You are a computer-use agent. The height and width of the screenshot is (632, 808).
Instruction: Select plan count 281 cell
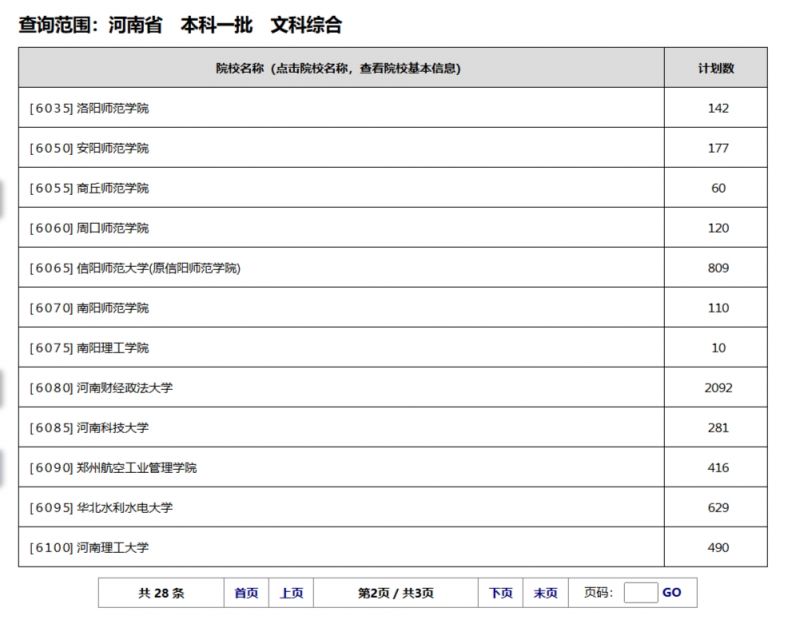(x=718, y=428)
